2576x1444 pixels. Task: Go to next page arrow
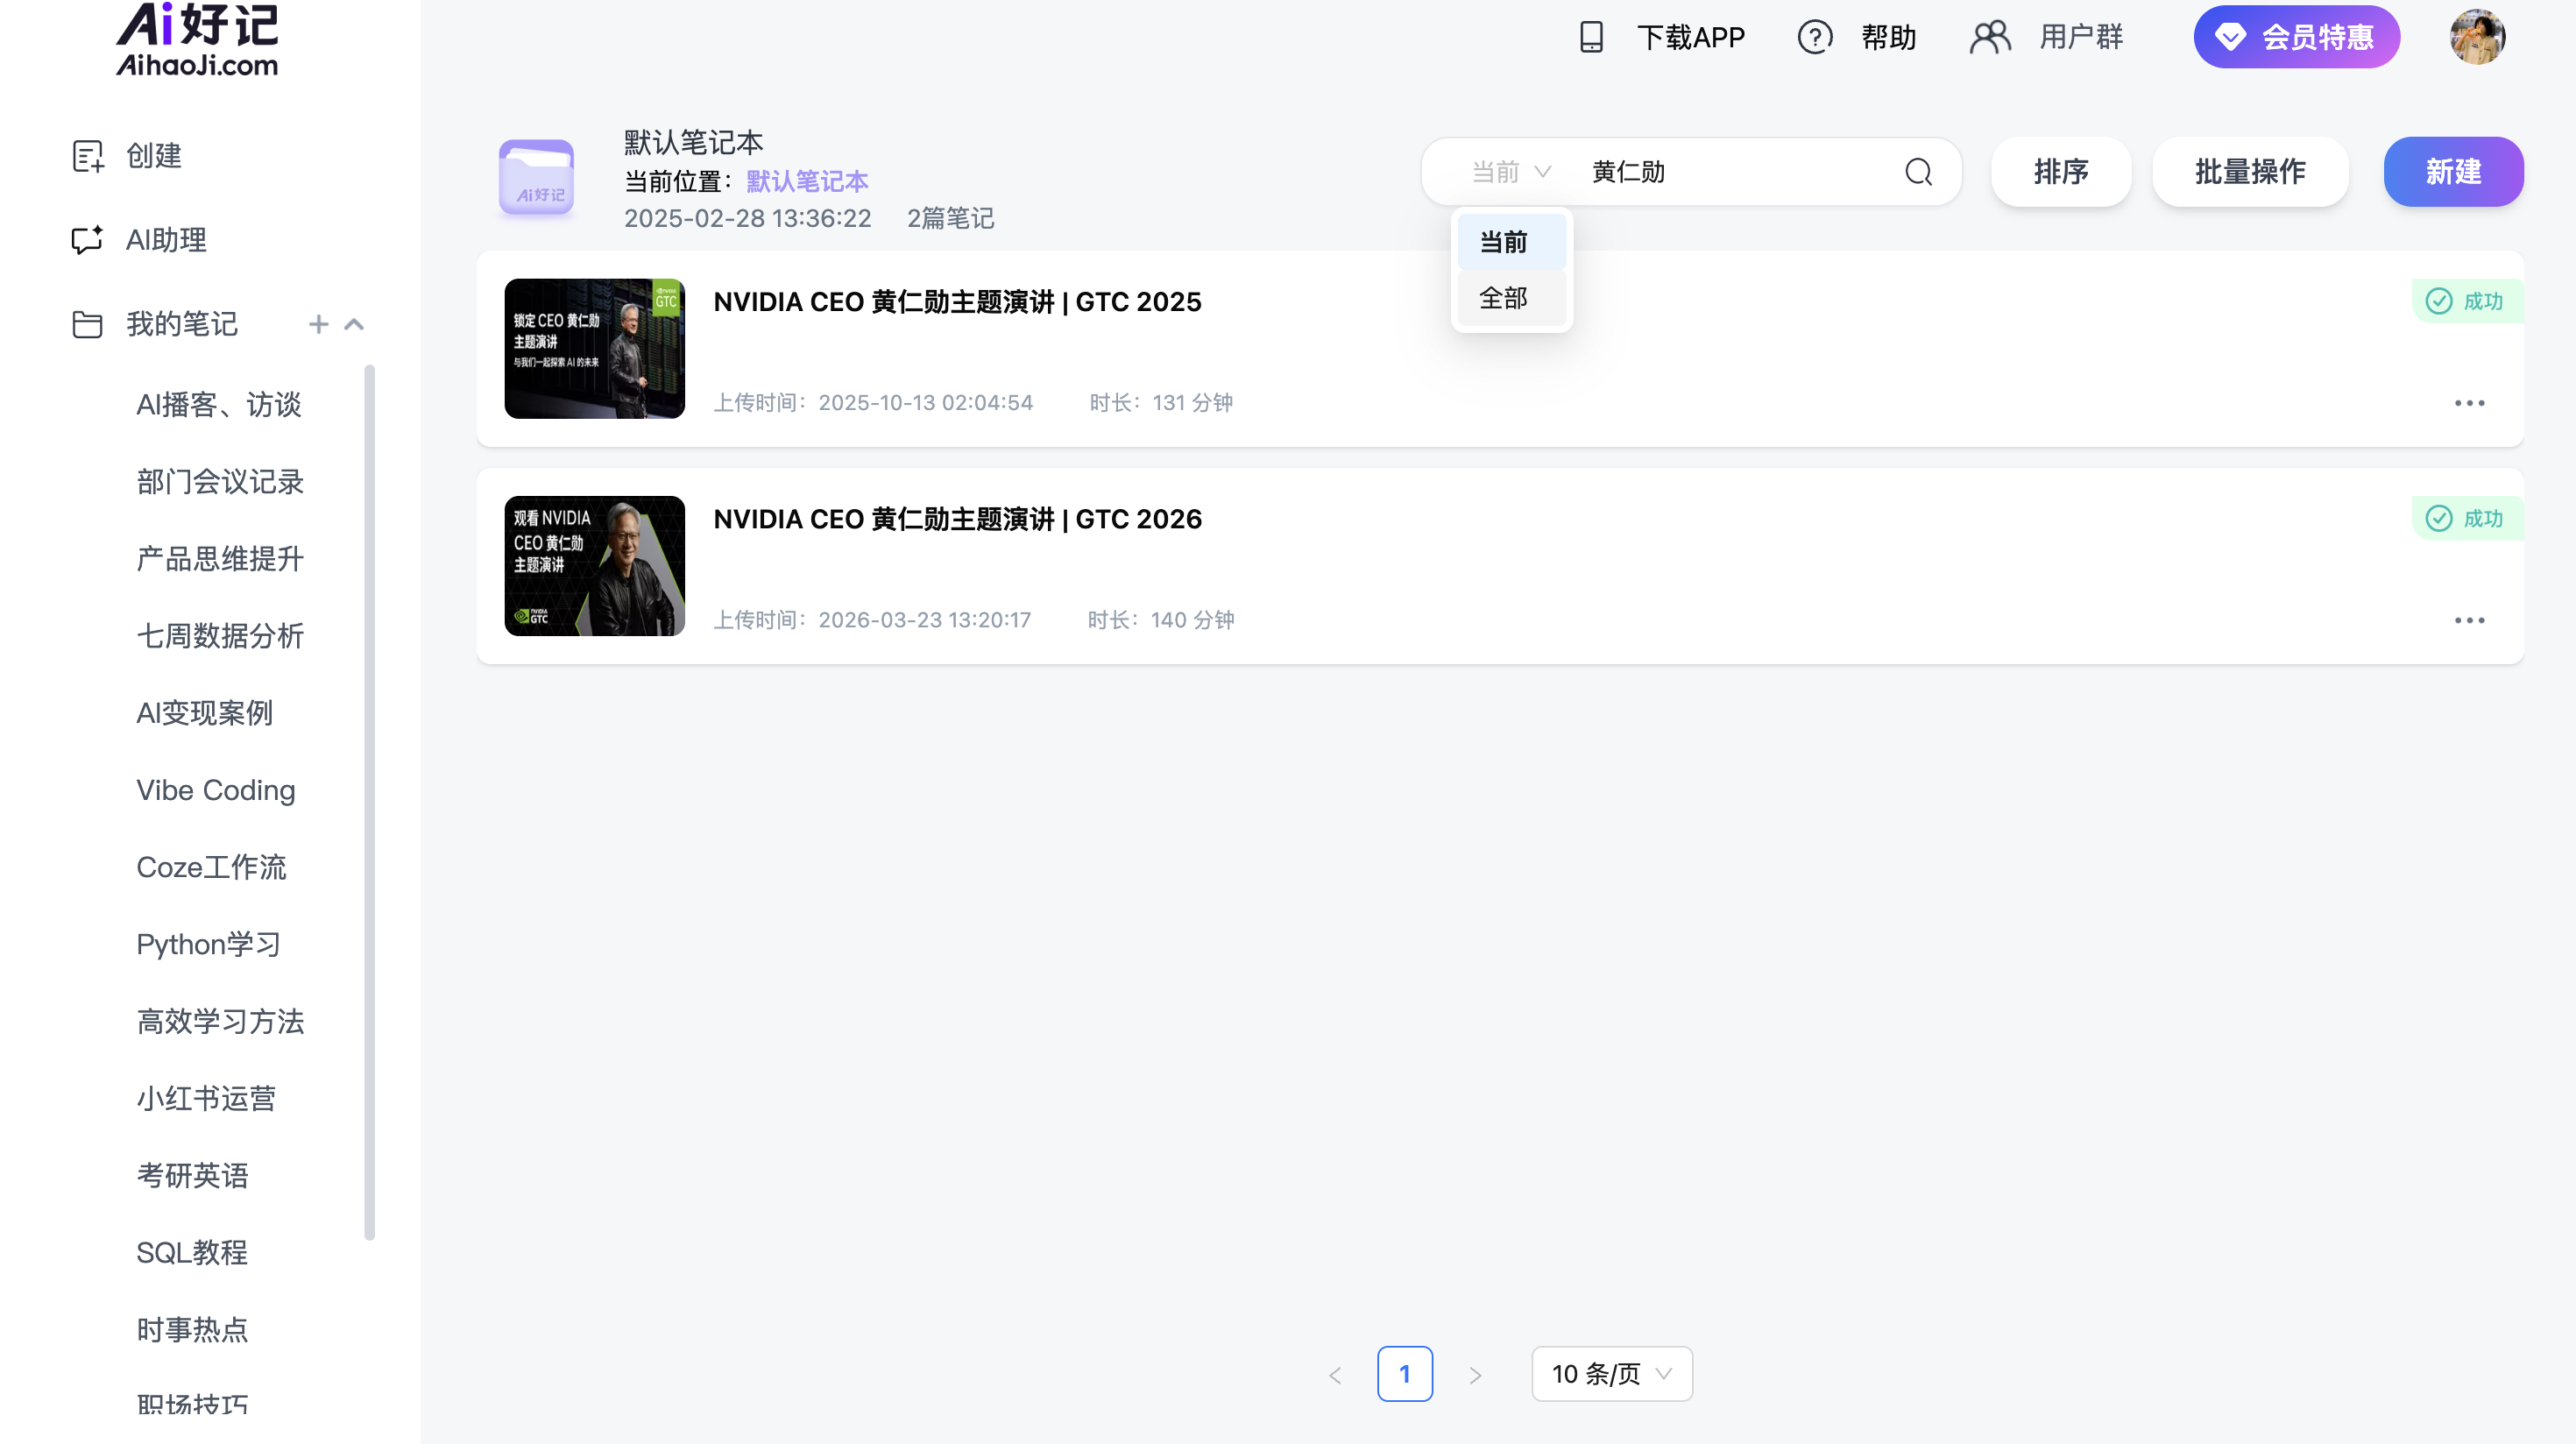pos(1475,1374)
